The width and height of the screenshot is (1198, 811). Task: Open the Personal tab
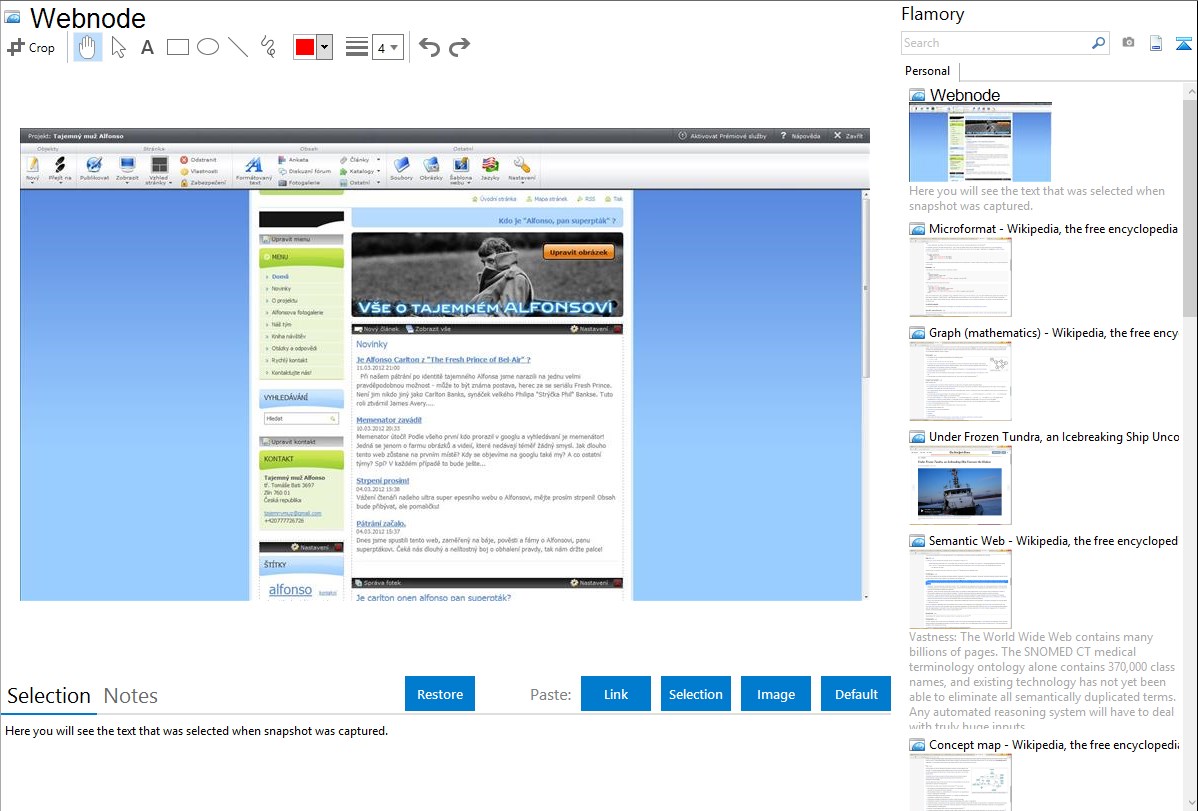(927, 71)
